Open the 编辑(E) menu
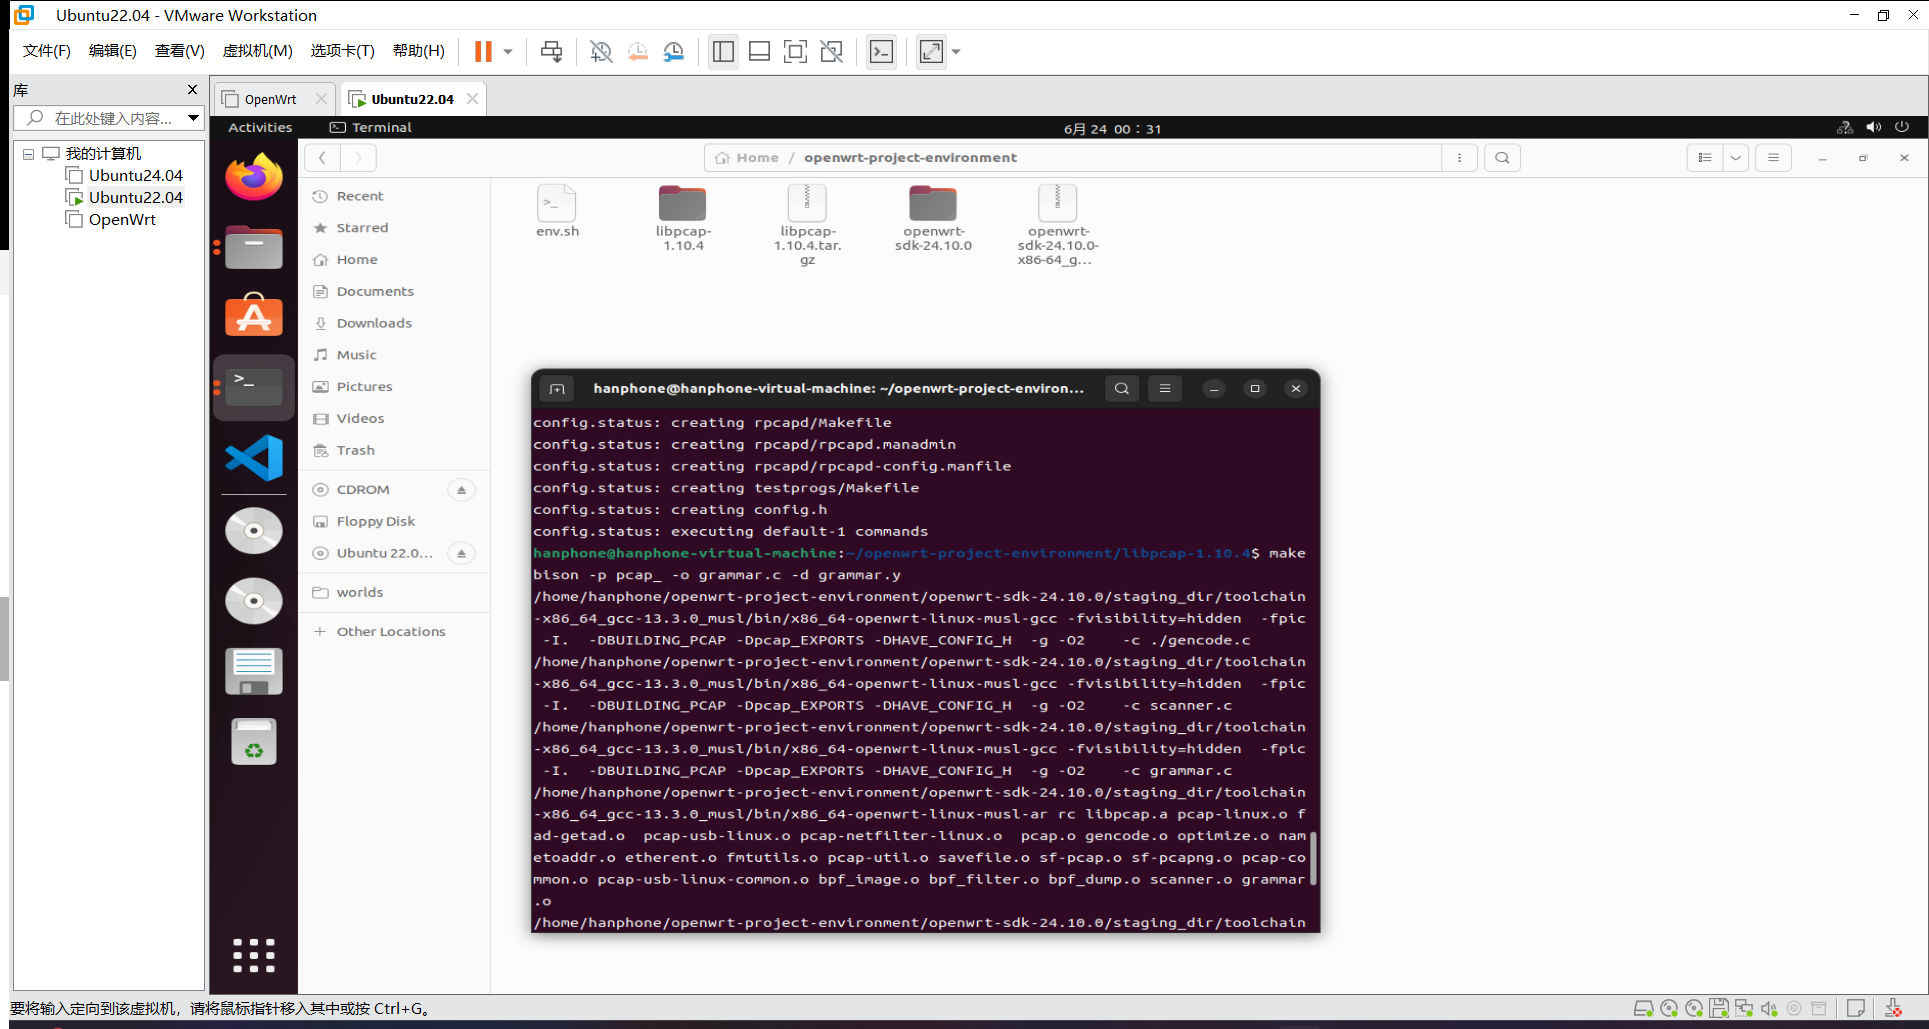Image resolution: width=1929 pixels, height=1029 pixels. coord(113,51)
